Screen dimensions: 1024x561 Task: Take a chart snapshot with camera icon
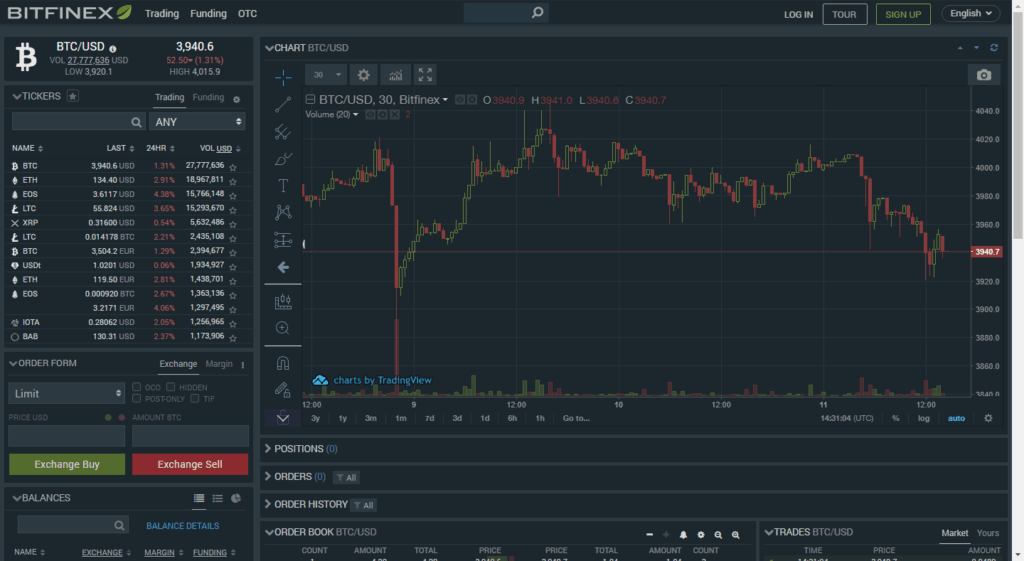(984, 75)
